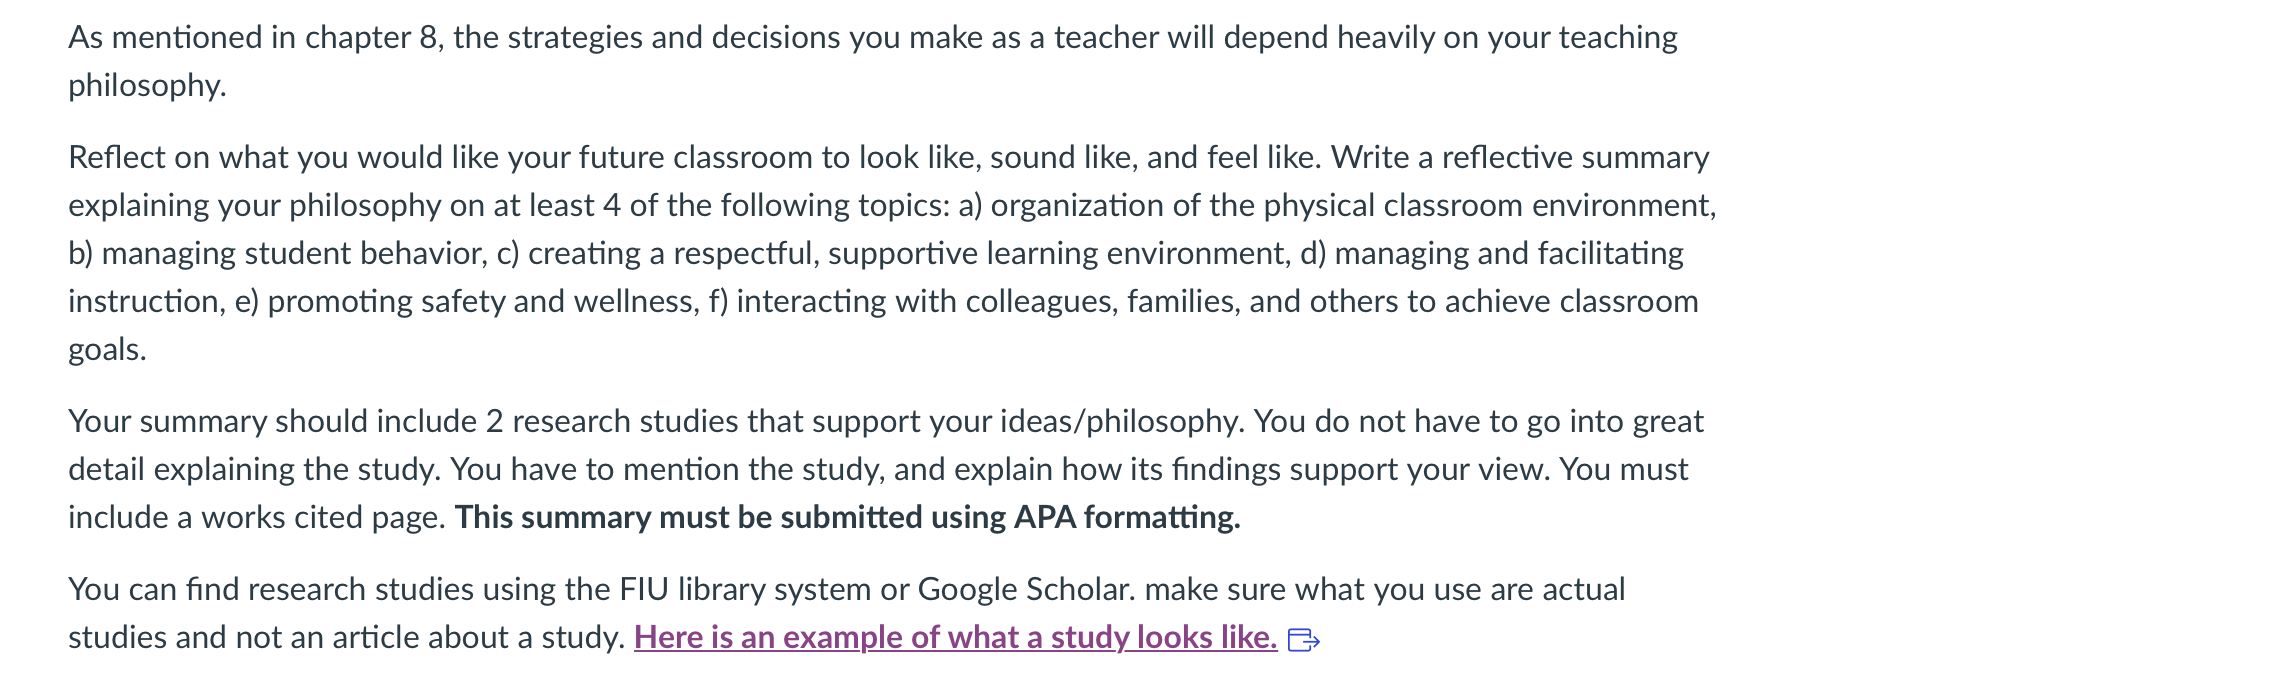Click the text 'c) creating a respectful, supportive learning environment'
Image resolution: width=2296 pixels, height=700 pixels.
click(892, 253)
